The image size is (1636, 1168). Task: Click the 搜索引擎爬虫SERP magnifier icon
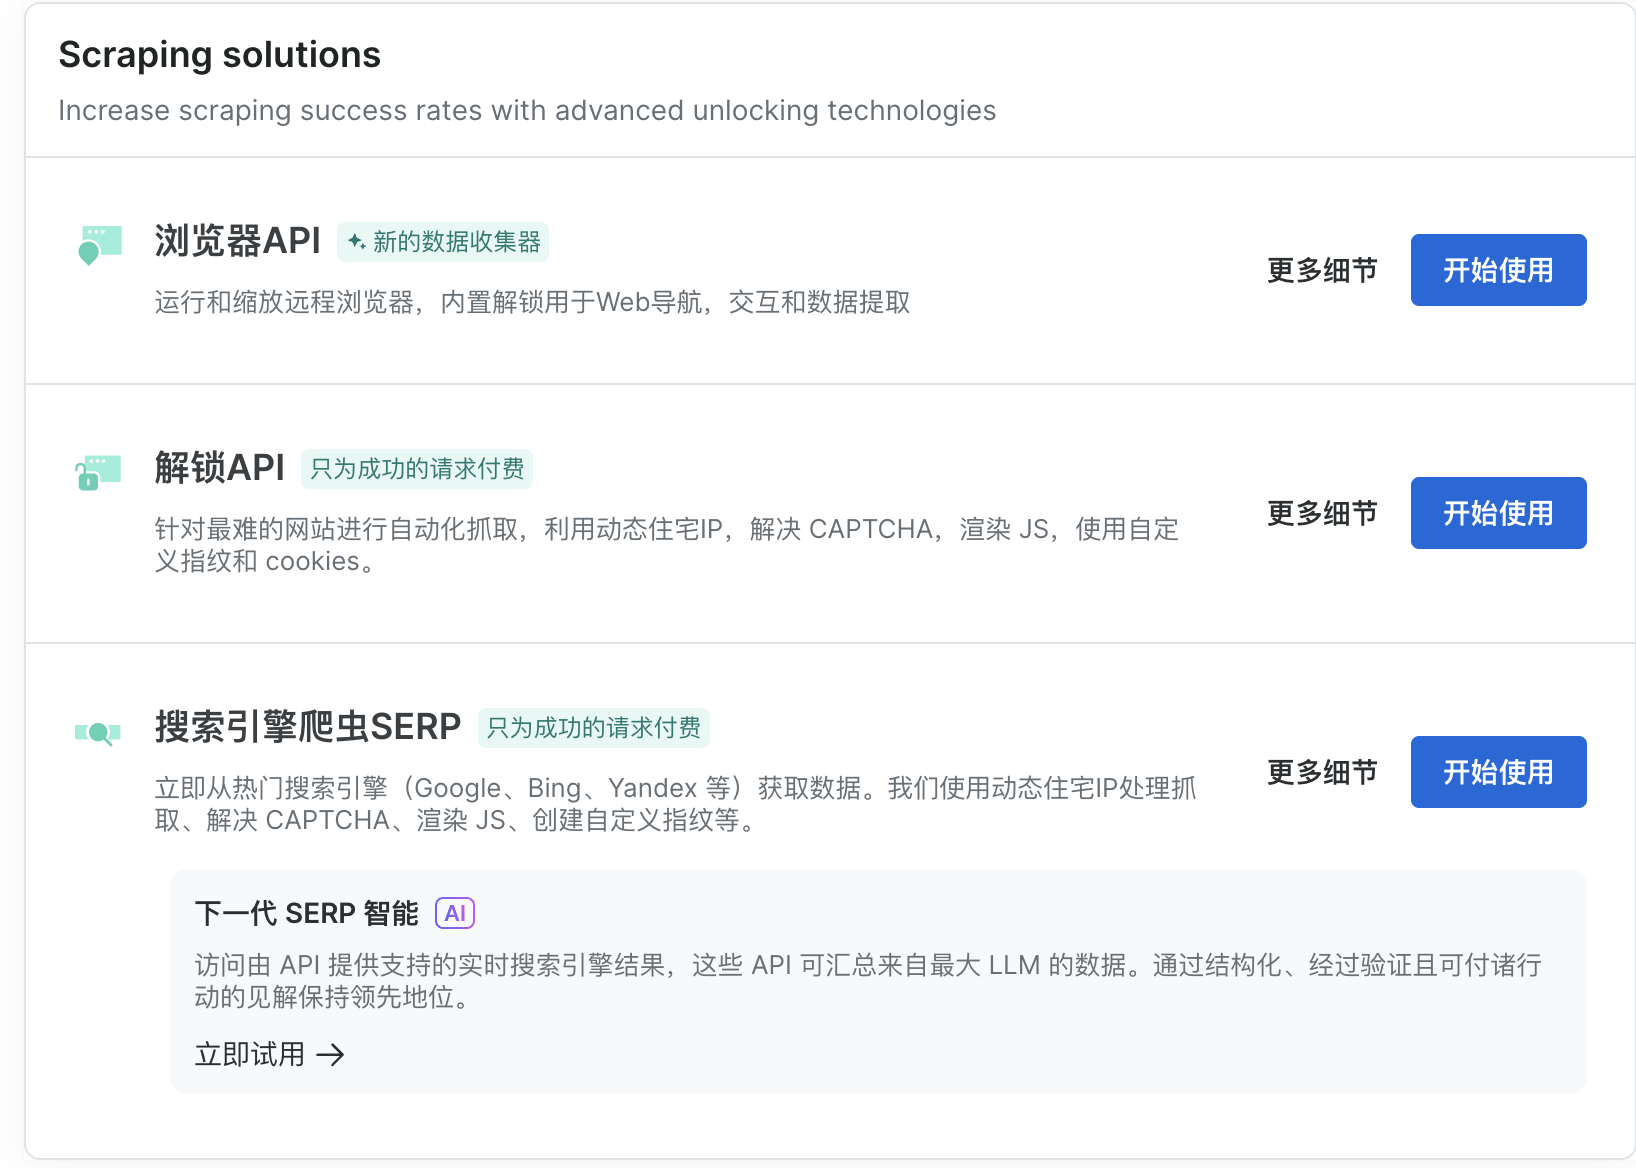pos(98,733)
